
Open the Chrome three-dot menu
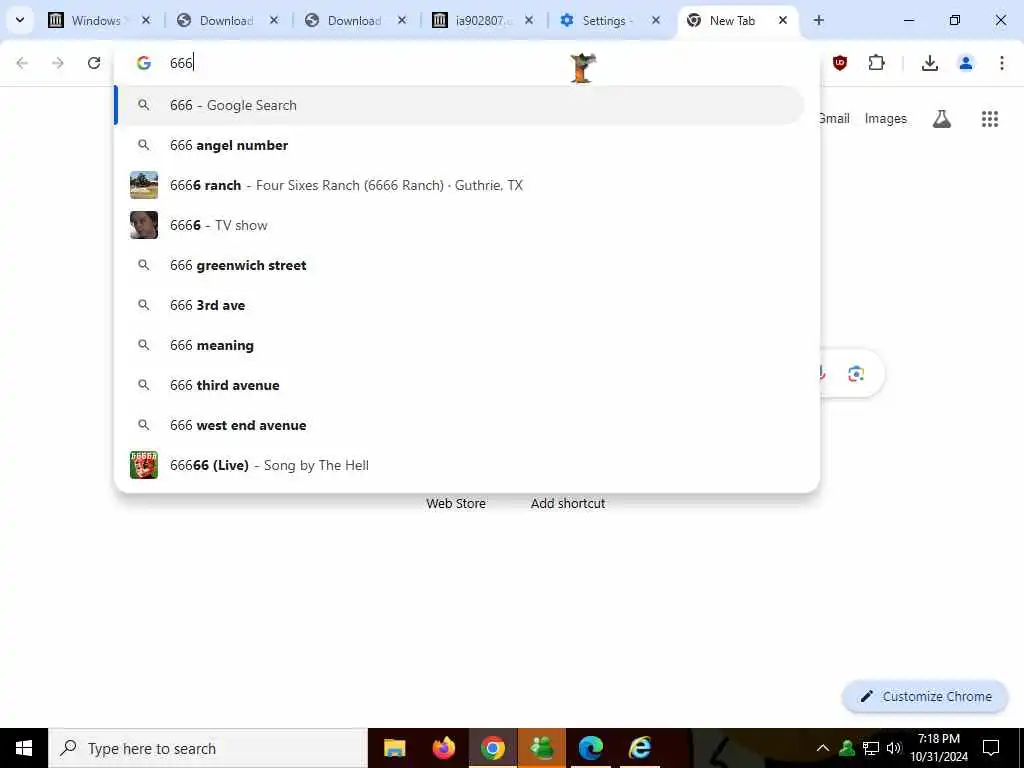(1002, 63)
